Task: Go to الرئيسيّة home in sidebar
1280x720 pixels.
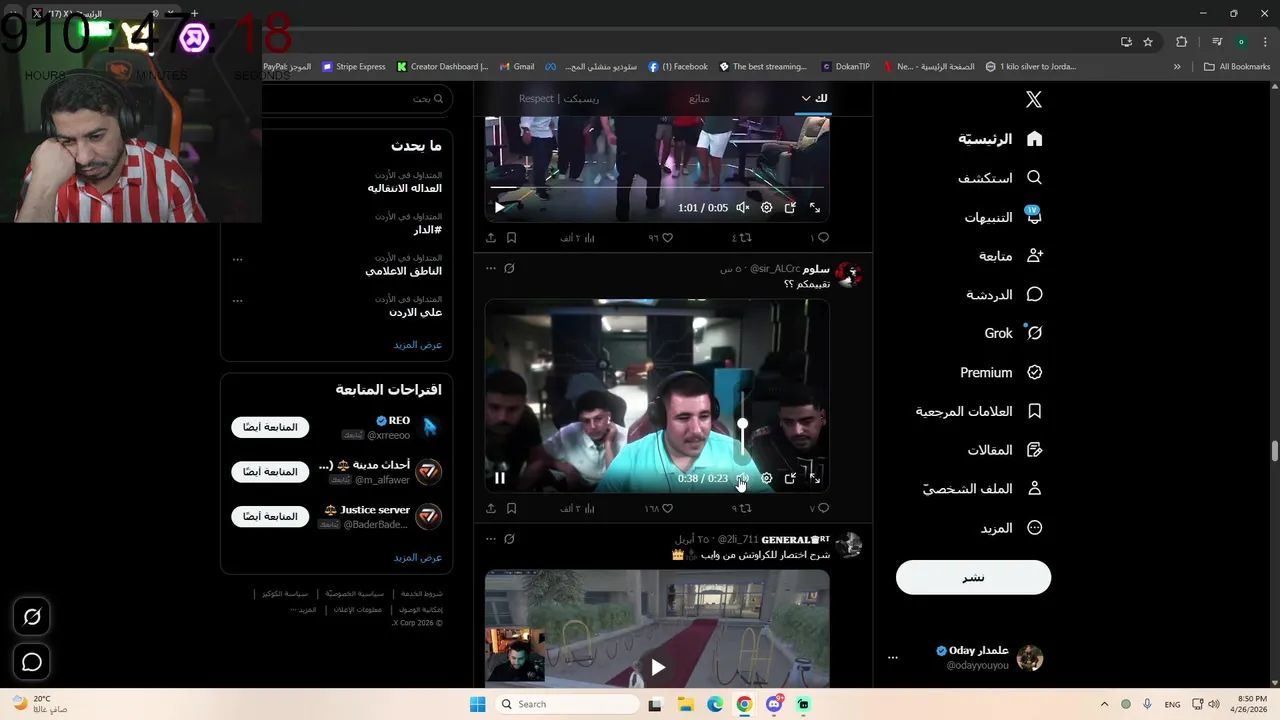Action: pos(1000,139)
